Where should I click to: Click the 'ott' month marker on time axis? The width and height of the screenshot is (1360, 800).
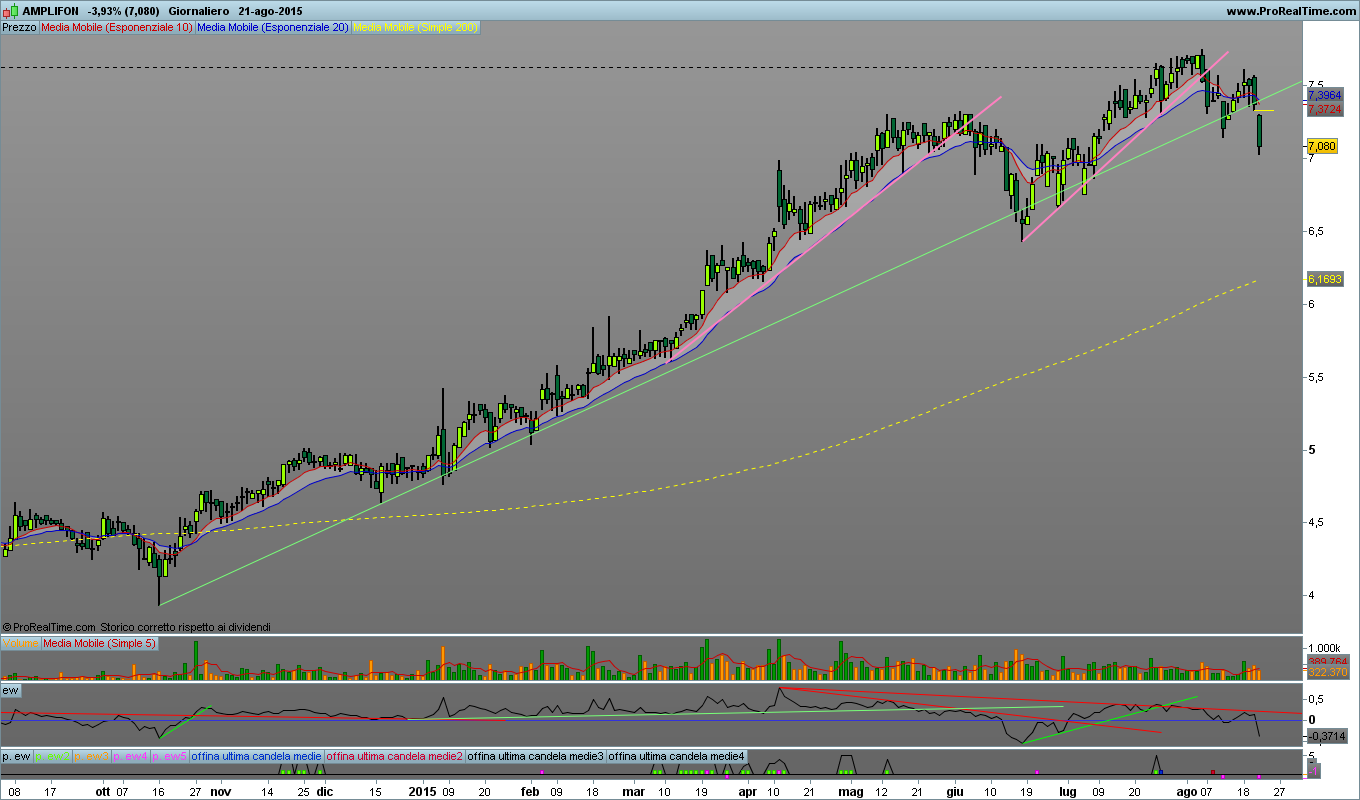[103, 790]
